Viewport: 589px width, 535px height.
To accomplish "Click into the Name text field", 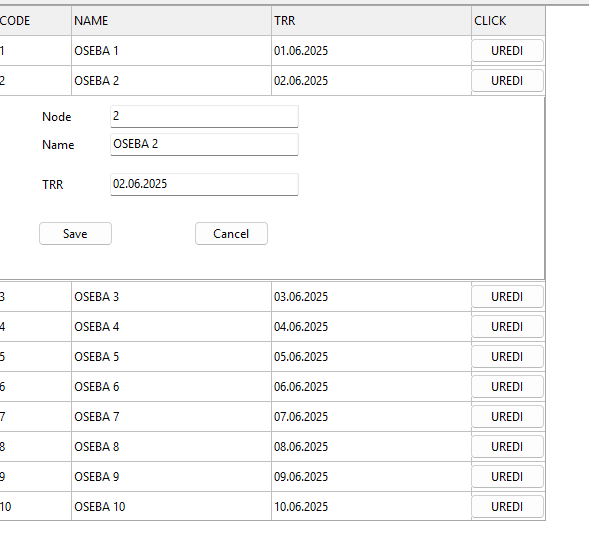I will coord(204,144).
